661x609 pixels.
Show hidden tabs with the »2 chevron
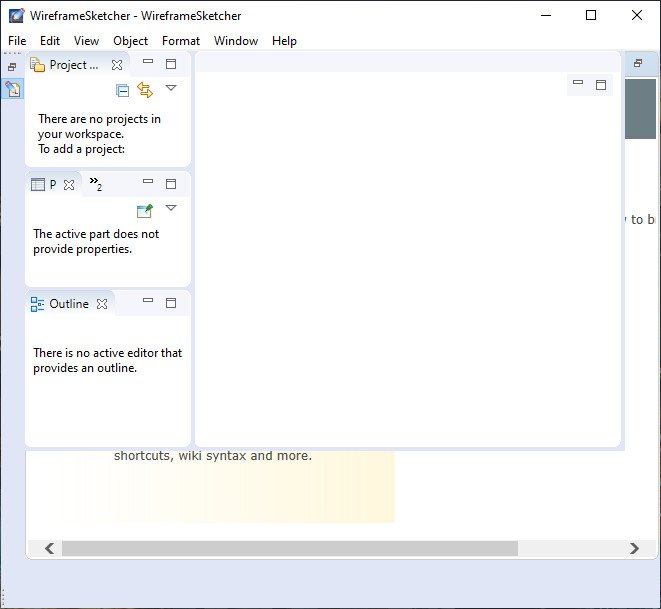click(96, 184)
